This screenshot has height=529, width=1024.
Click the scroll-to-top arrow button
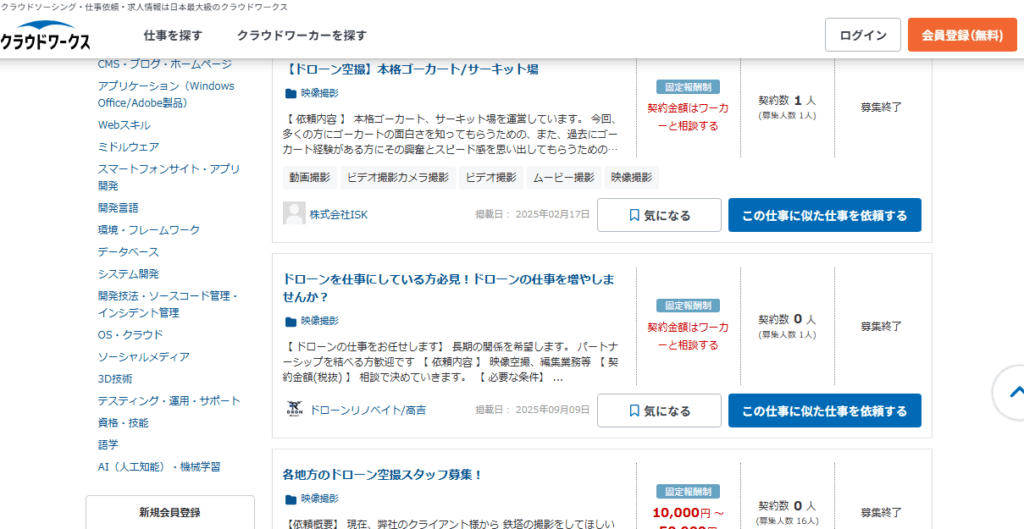1010,393
